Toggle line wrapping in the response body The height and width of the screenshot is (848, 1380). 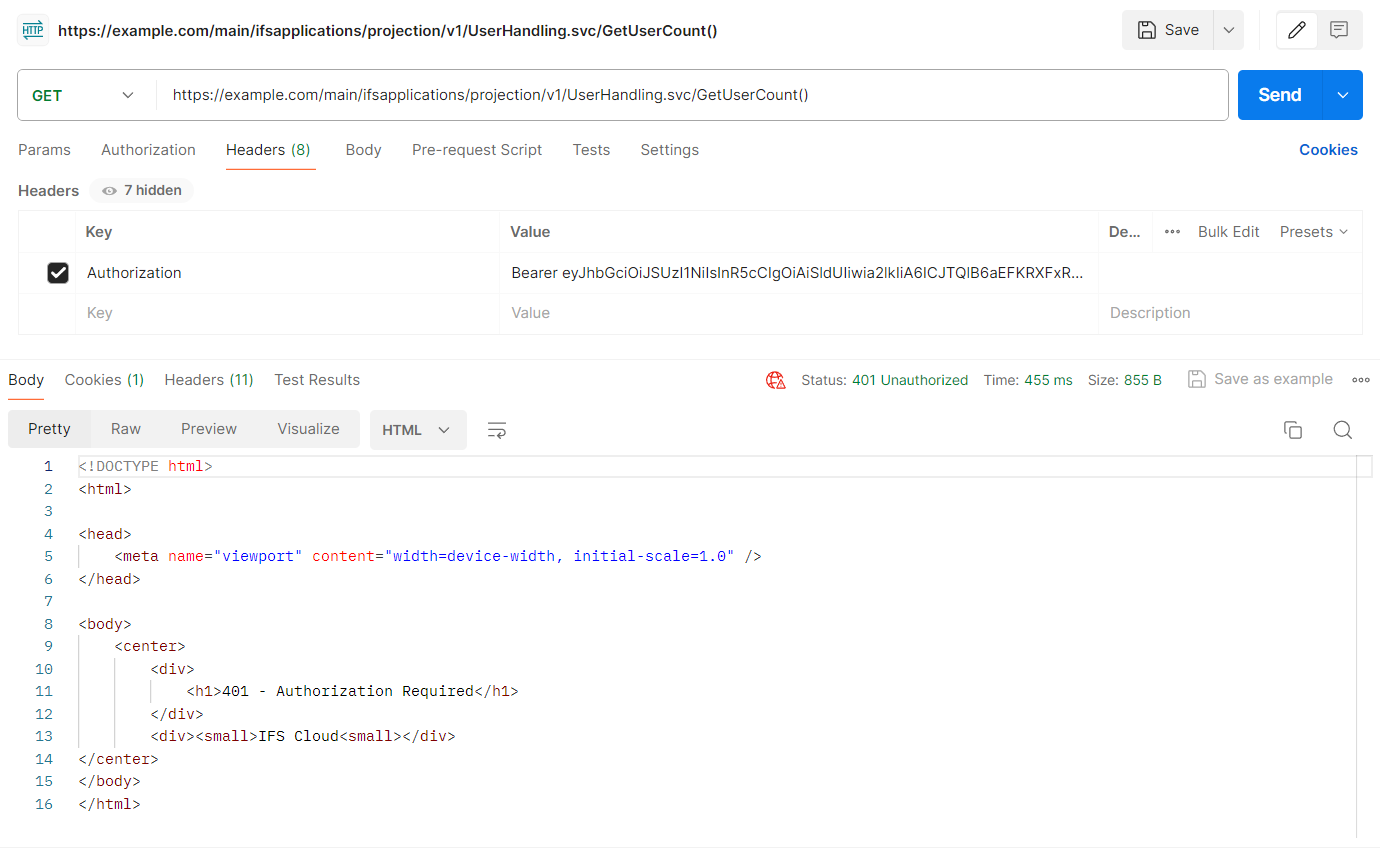(x=497, y=429)
